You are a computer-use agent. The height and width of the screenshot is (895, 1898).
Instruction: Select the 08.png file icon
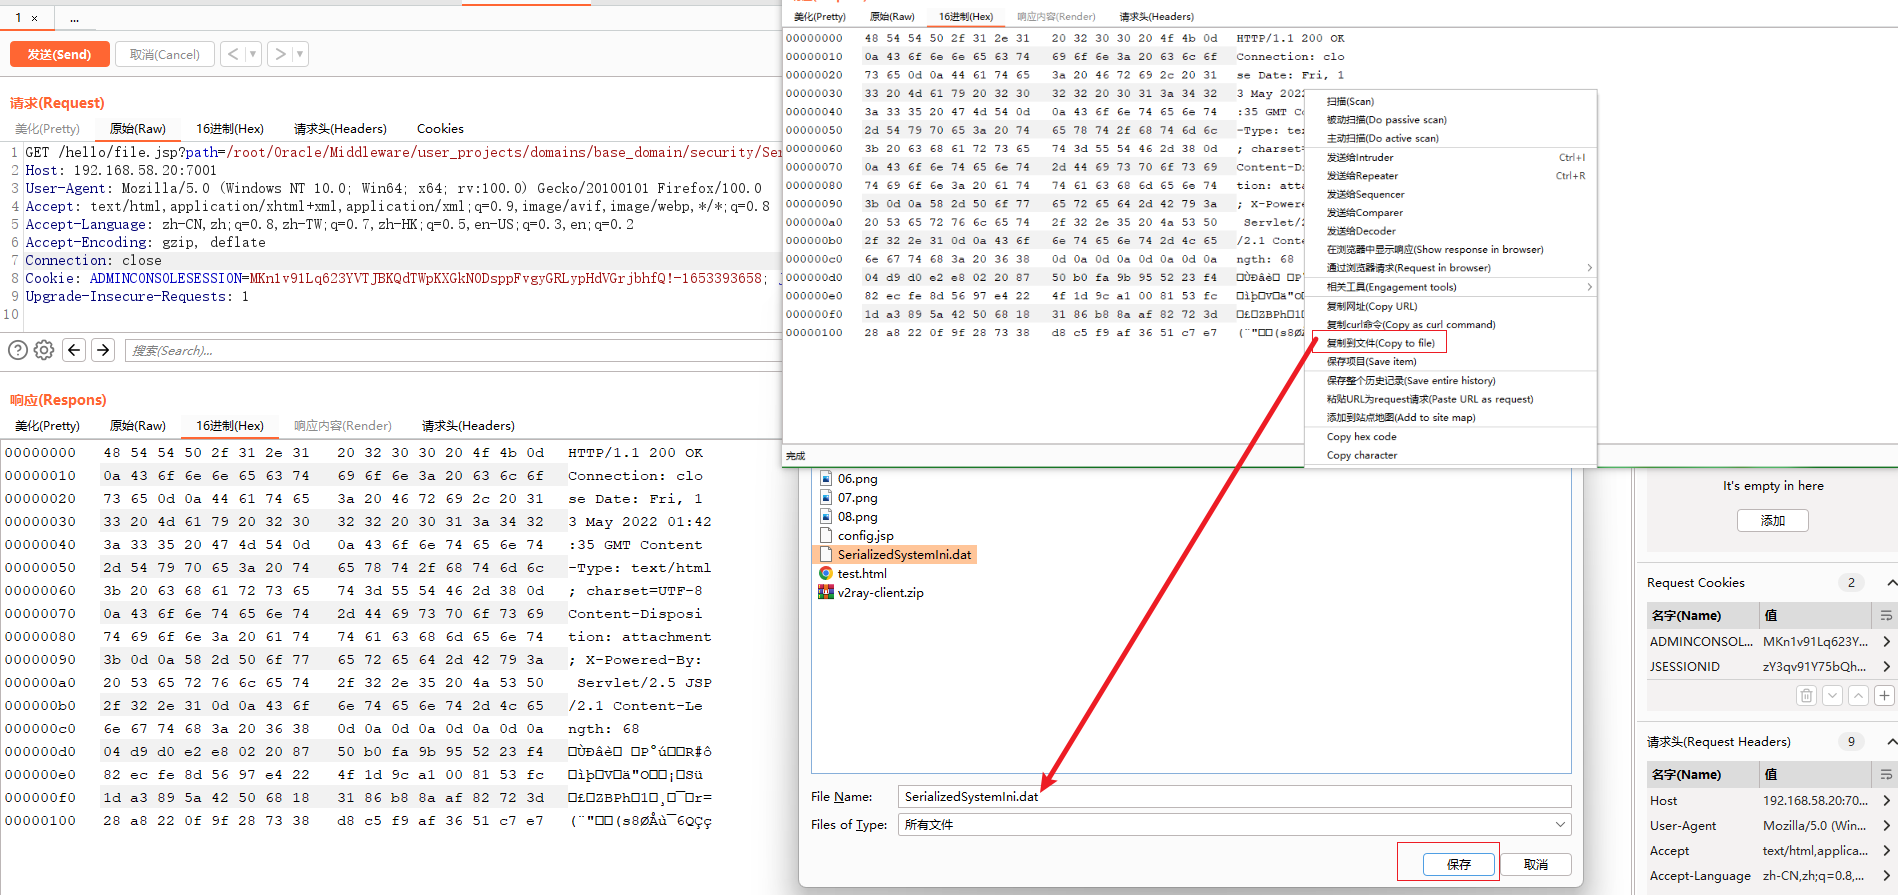coord(826,516)
